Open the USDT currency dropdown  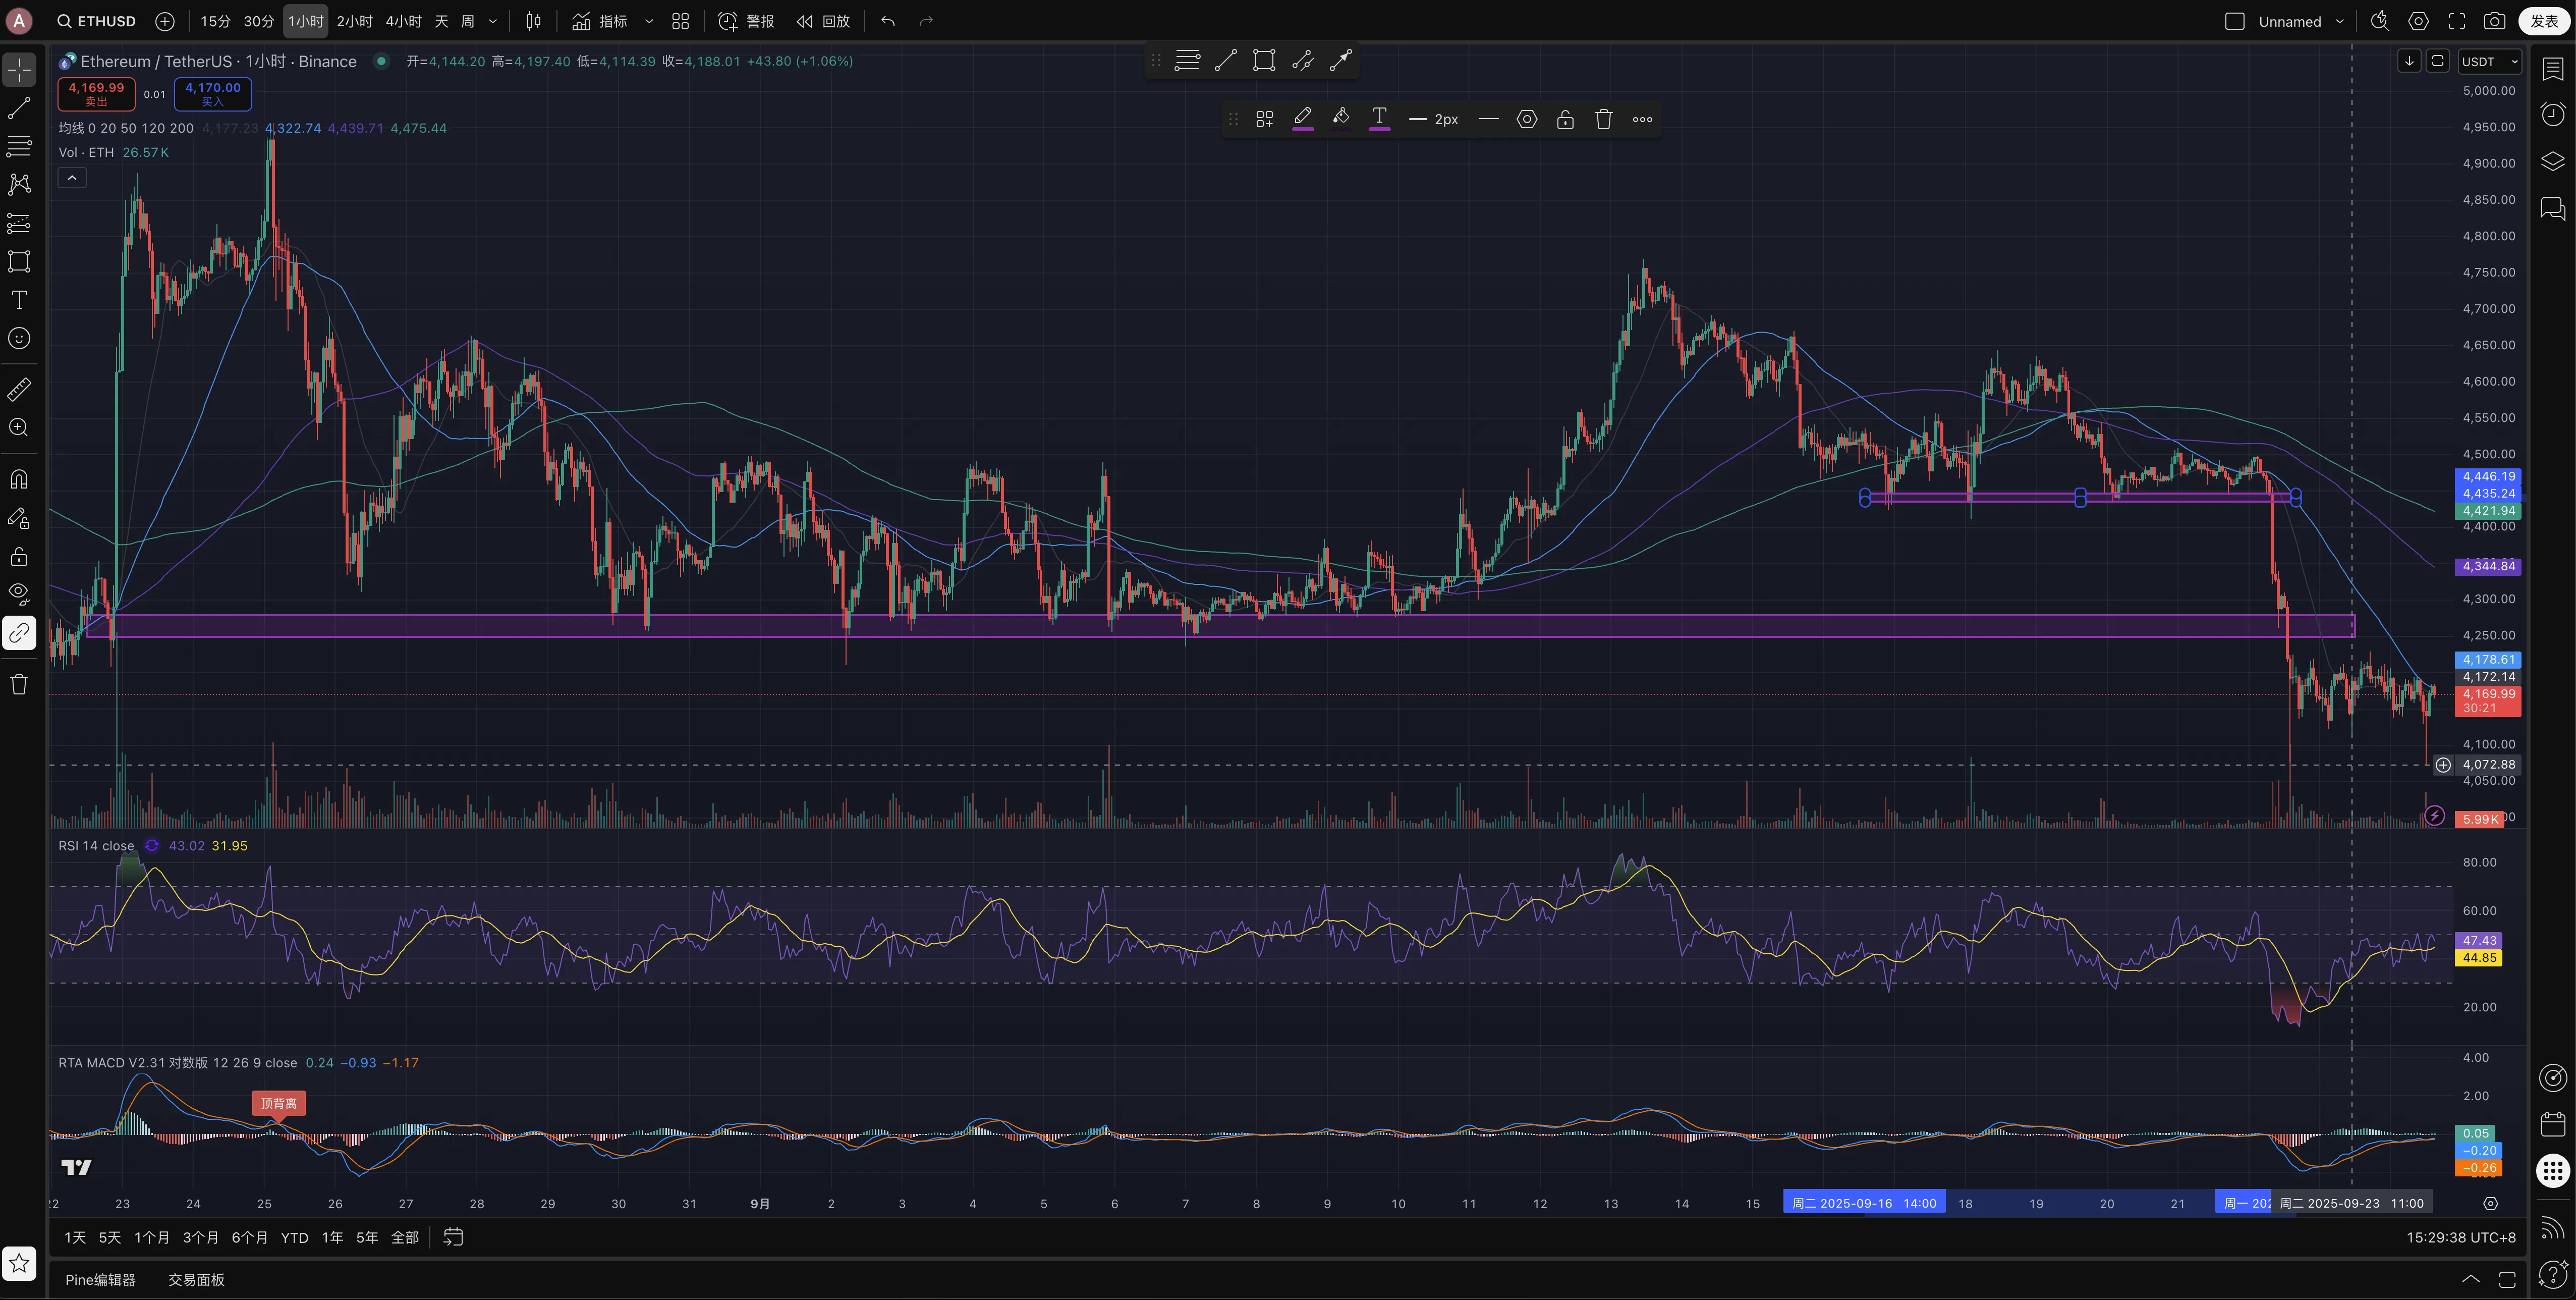pos(2489,61)
